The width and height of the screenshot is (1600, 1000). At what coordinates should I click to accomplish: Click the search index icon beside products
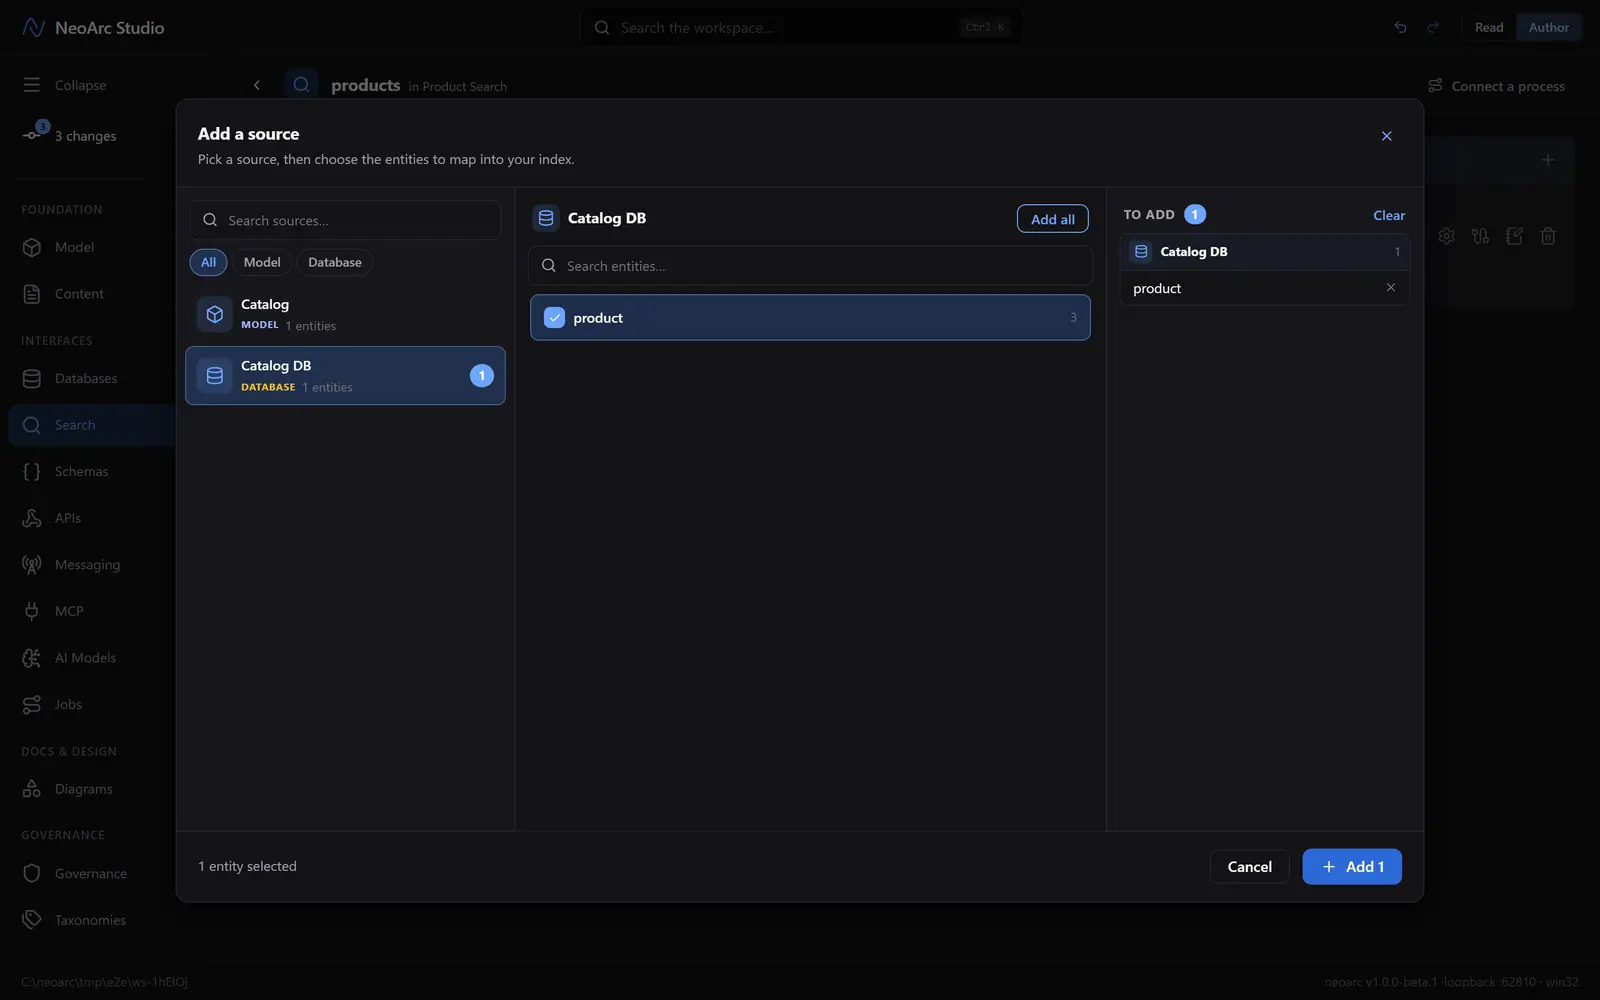[x=301, y=86]
